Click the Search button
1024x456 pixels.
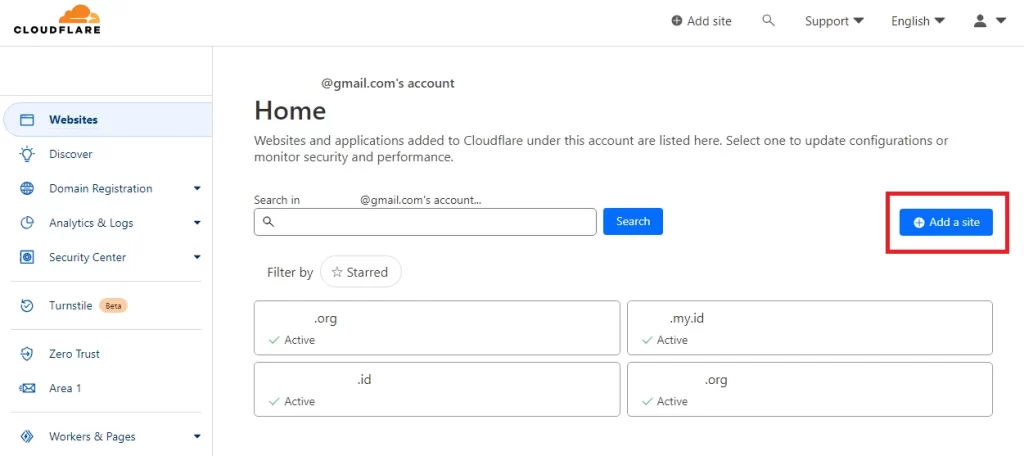coord(633,221)
